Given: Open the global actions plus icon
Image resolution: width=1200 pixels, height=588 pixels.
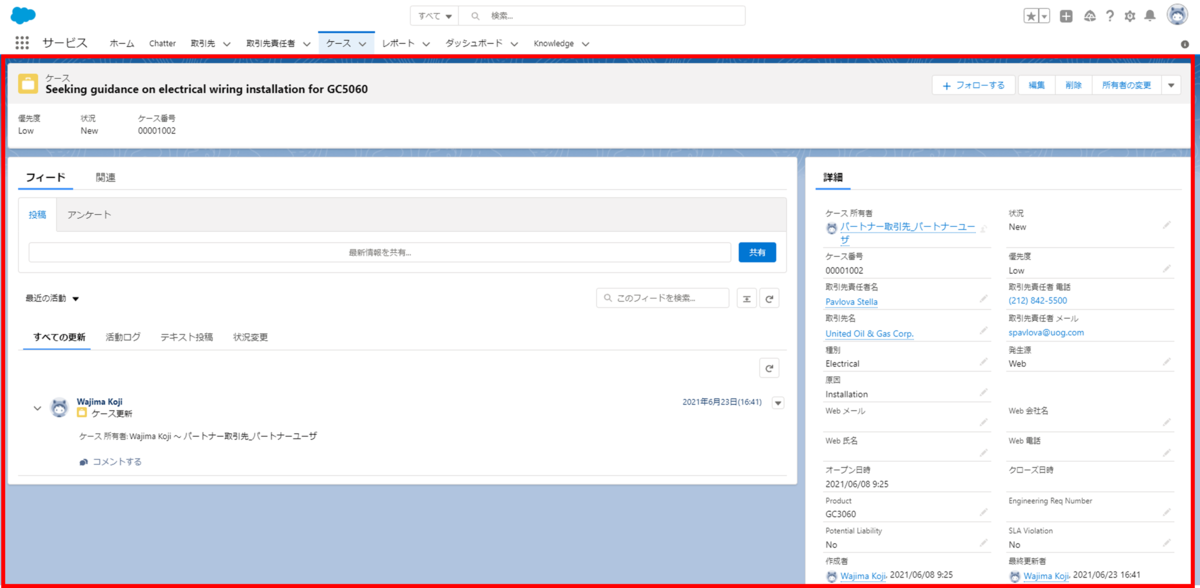Looking at the screenshot, I should tap(1067, 16).
